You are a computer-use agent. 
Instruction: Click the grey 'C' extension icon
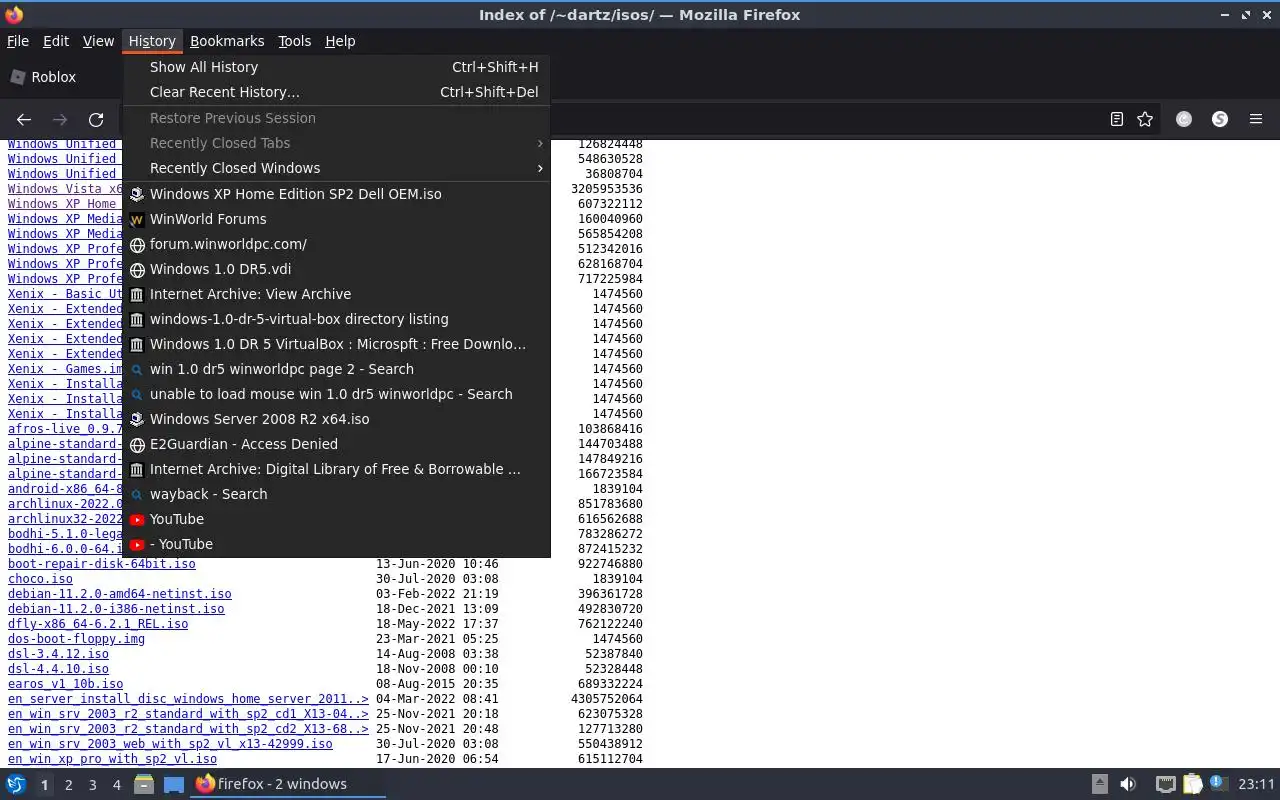pos(1184,119)
